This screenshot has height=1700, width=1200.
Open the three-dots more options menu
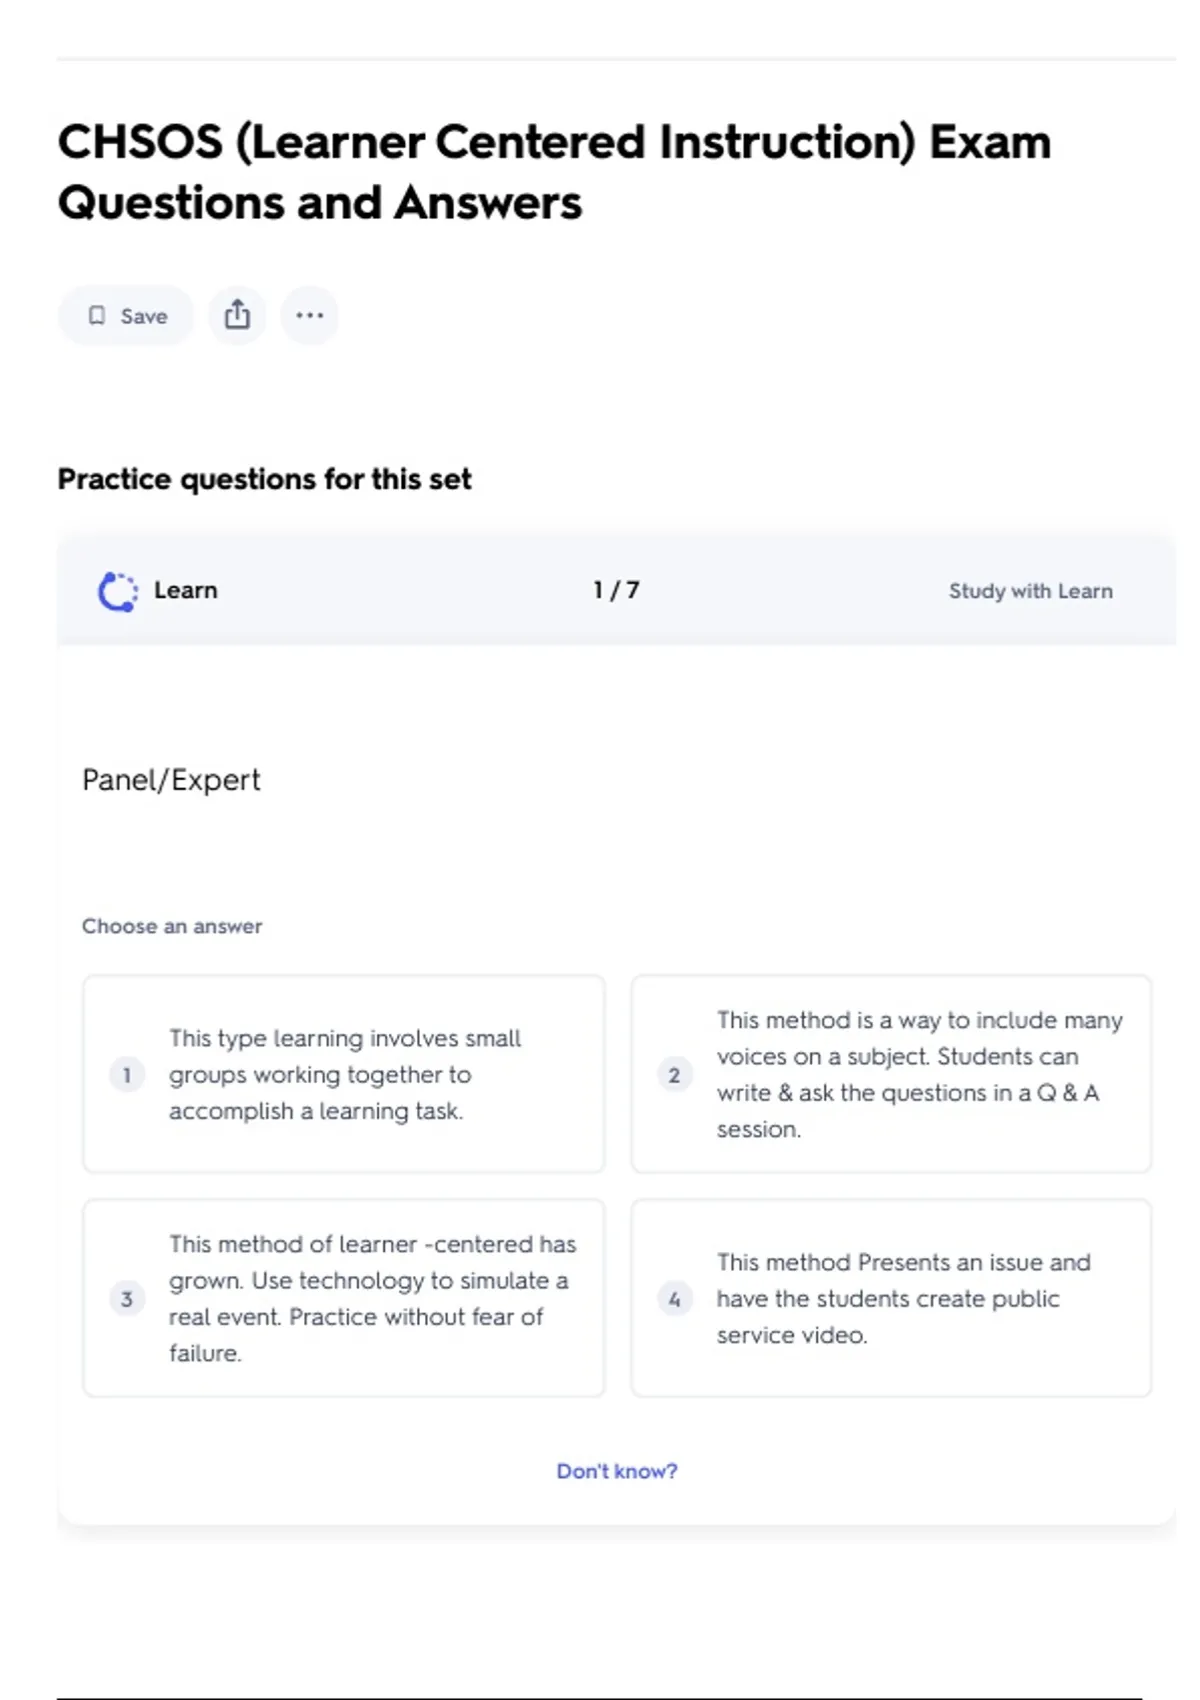pyautogui.click(x=309, y=316)
